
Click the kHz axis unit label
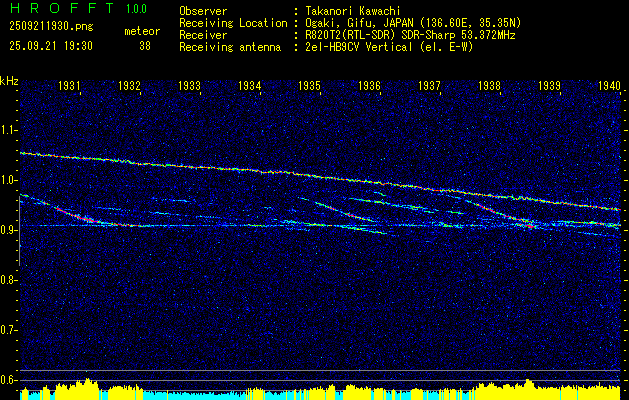tap(9, 81)
